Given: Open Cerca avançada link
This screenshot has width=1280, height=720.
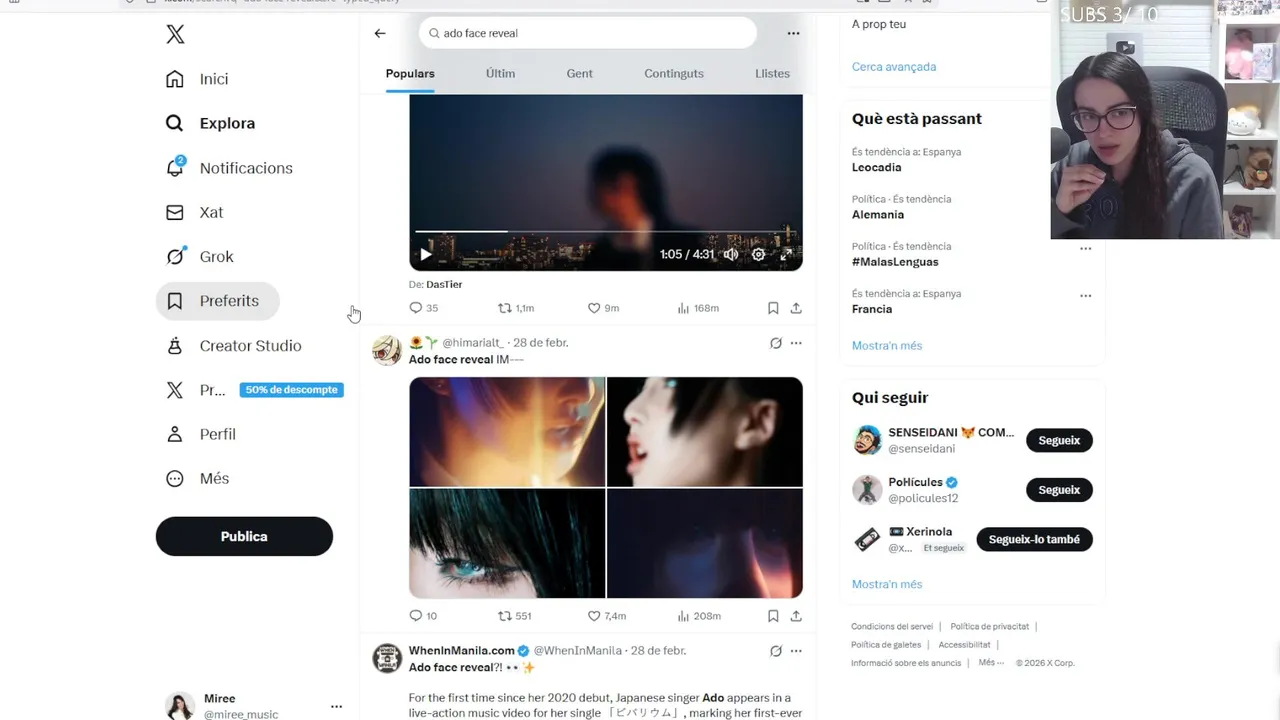Looking at the screenshot, I should (894, 67).
